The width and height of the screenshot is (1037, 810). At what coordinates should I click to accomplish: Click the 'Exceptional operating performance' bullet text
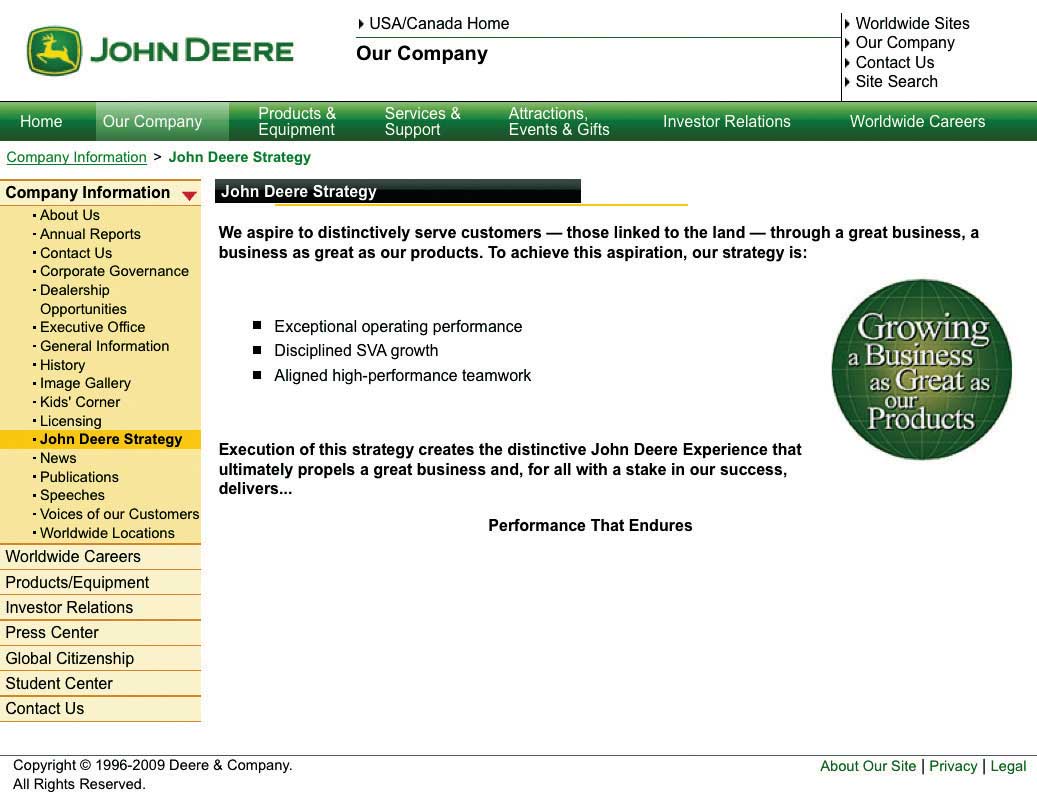[x=398, y=327]
